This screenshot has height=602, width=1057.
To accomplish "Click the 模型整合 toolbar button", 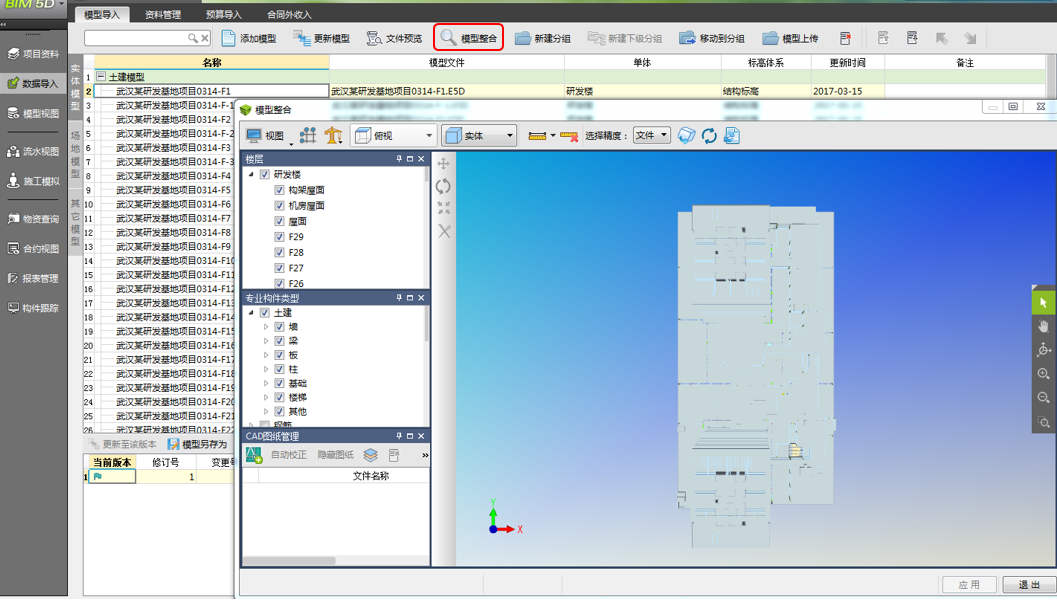I will 469,38.
